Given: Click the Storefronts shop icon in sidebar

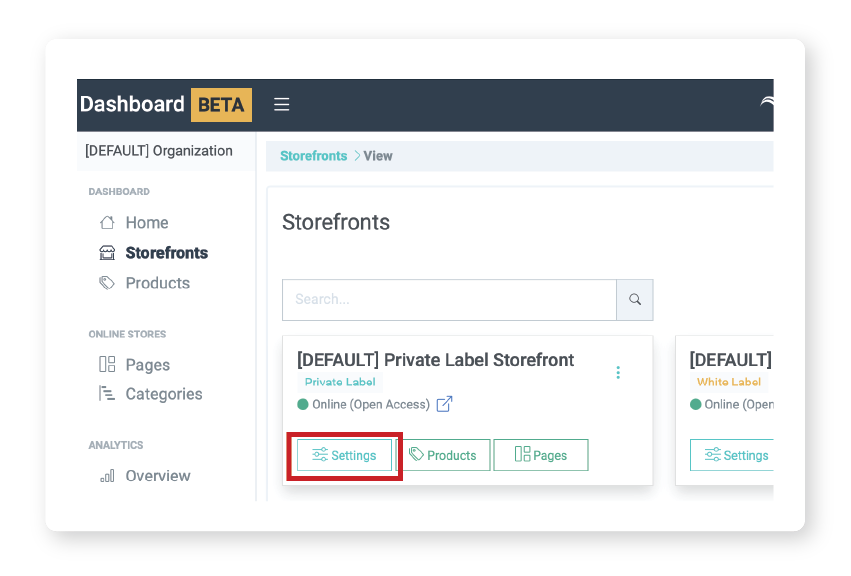Looking at the screenshot, I should point(107,253).
